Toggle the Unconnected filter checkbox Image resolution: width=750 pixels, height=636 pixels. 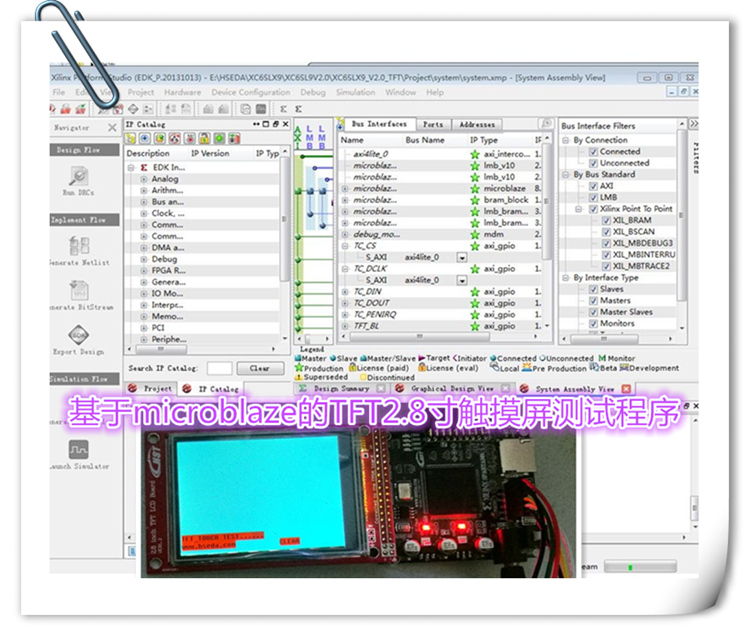pos(593,163)
